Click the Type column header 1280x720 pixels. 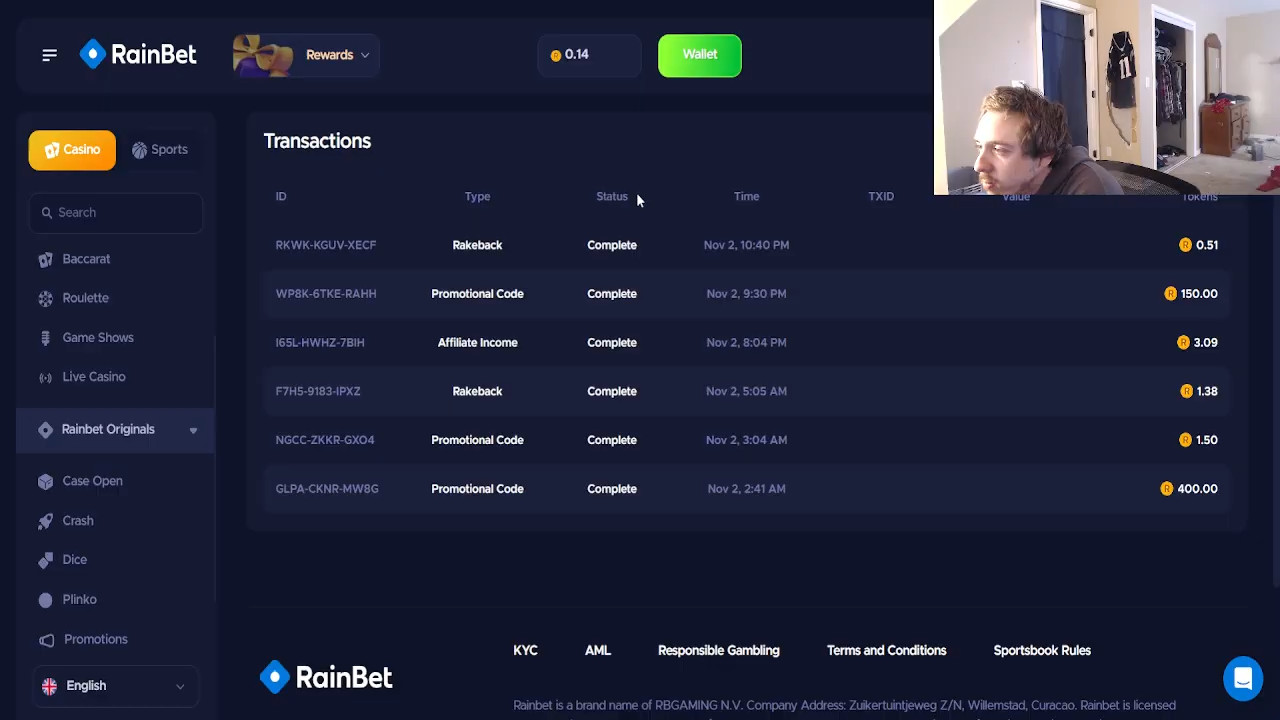coord(477,197)
